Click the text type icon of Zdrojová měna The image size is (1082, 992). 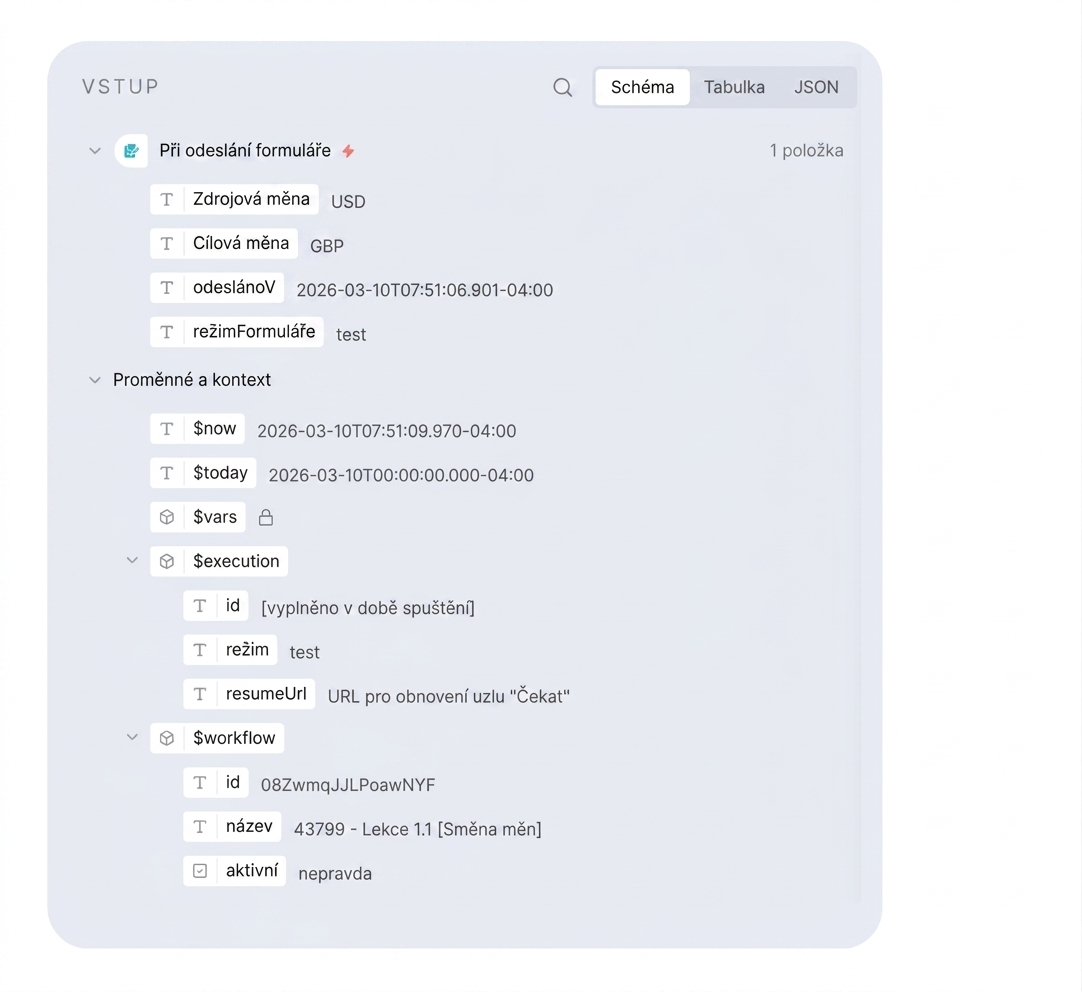click(167, 199)
